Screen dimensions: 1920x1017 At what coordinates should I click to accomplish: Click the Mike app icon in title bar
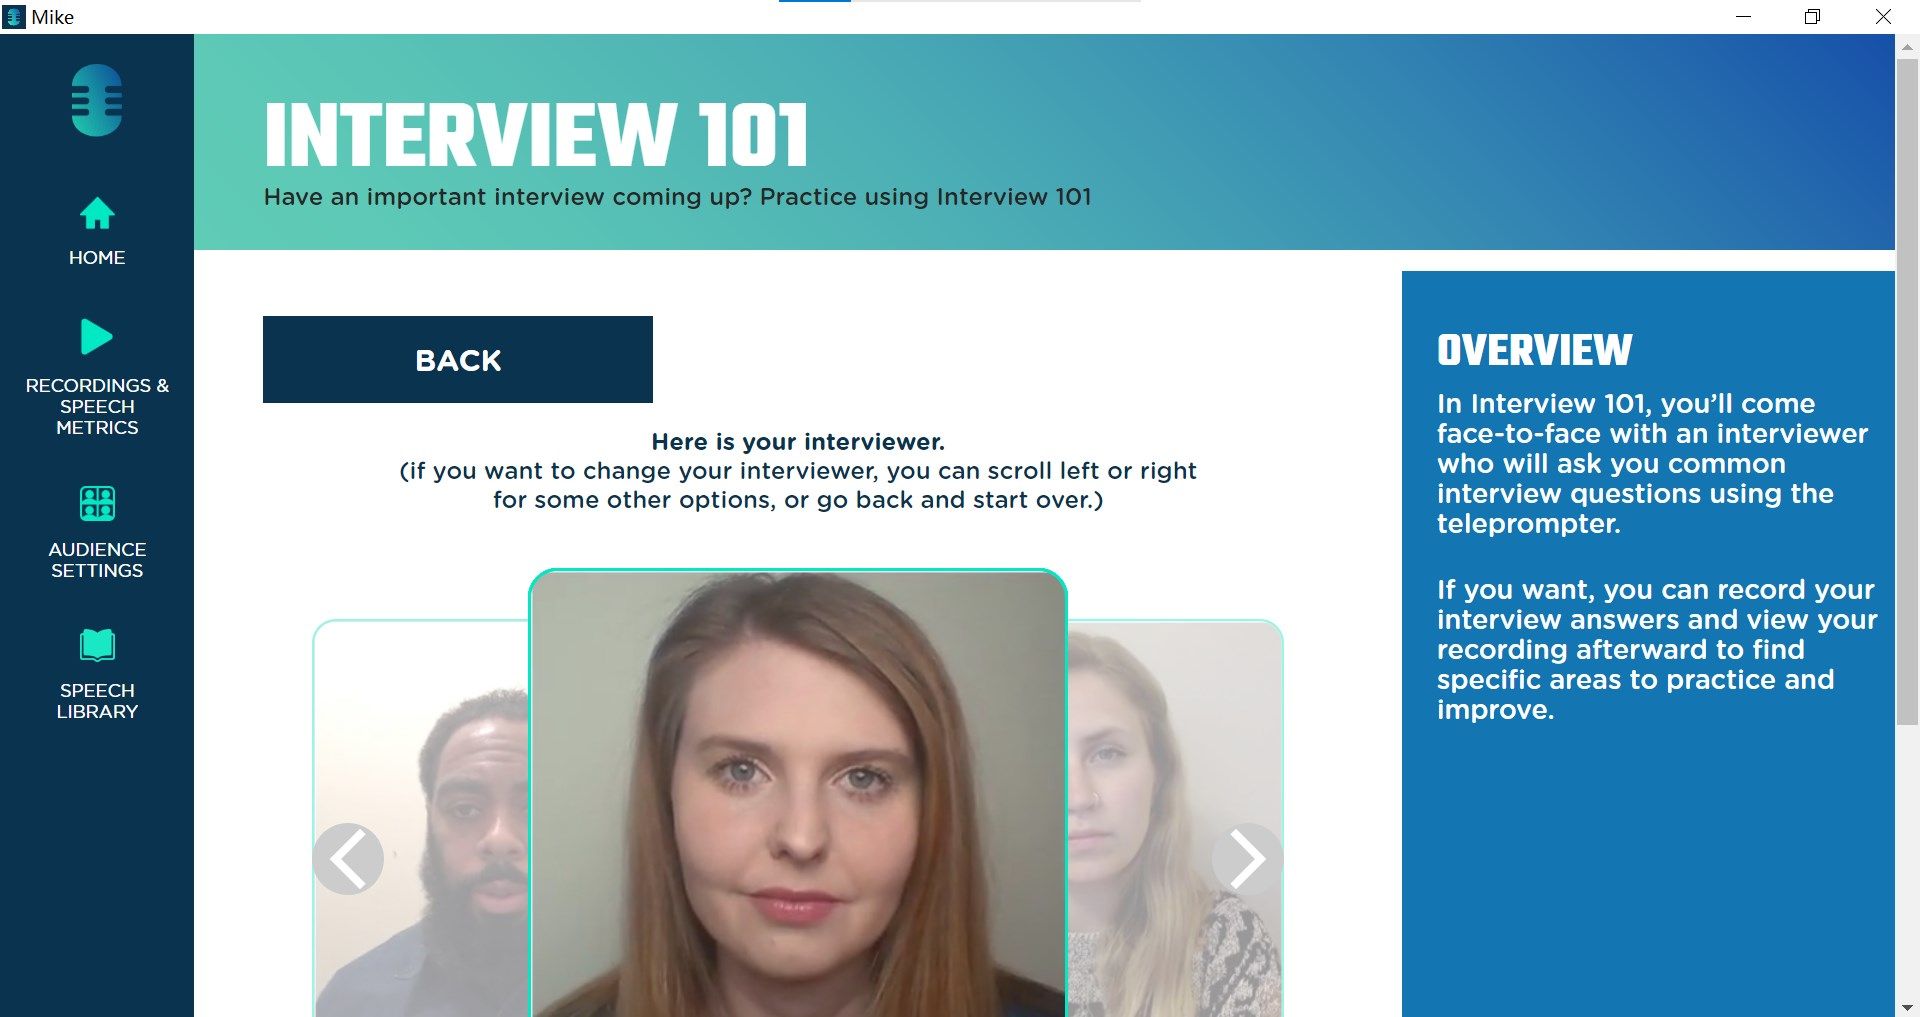click(x=14, y=17)
